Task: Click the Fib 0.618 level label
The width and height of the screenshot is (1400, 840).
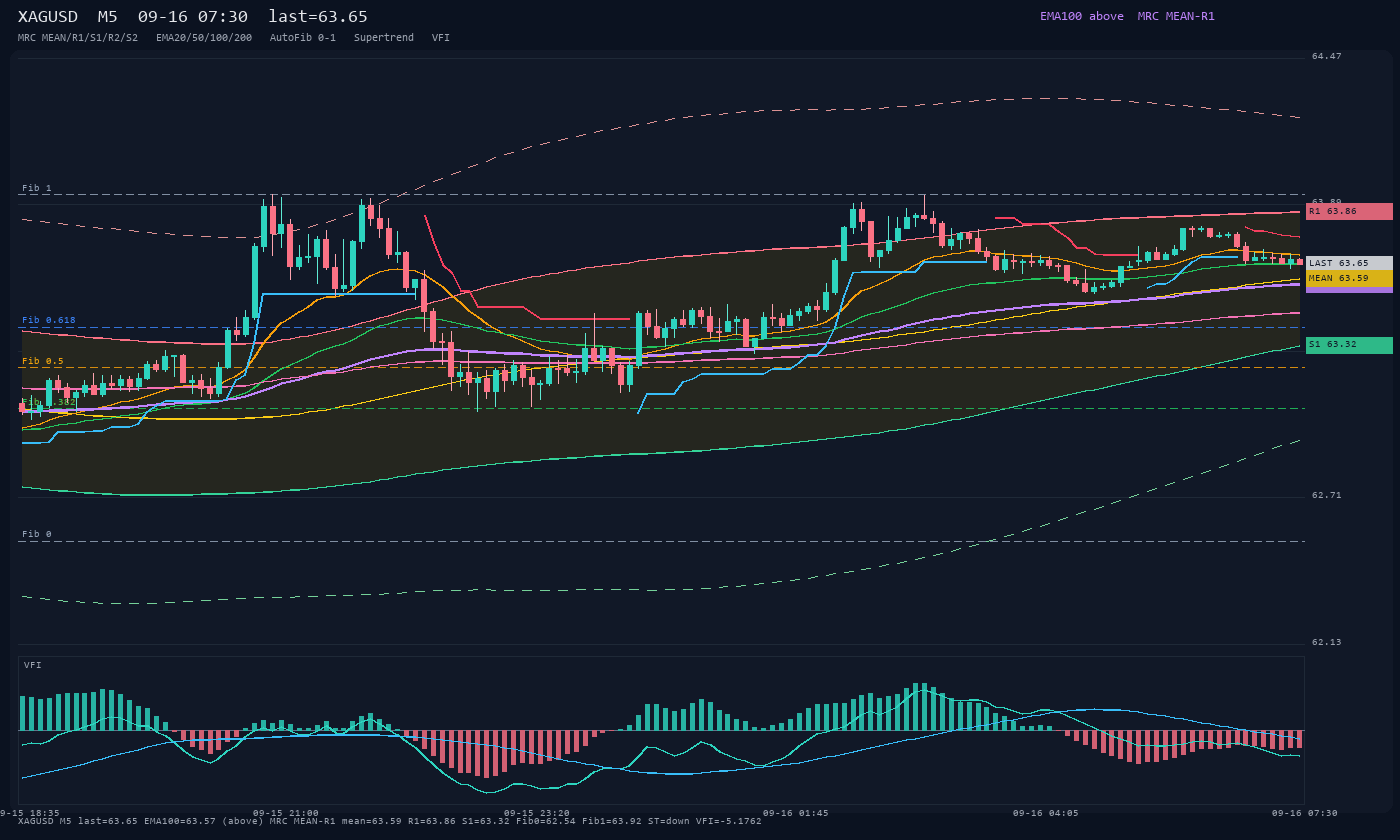Action: (49, 320)
